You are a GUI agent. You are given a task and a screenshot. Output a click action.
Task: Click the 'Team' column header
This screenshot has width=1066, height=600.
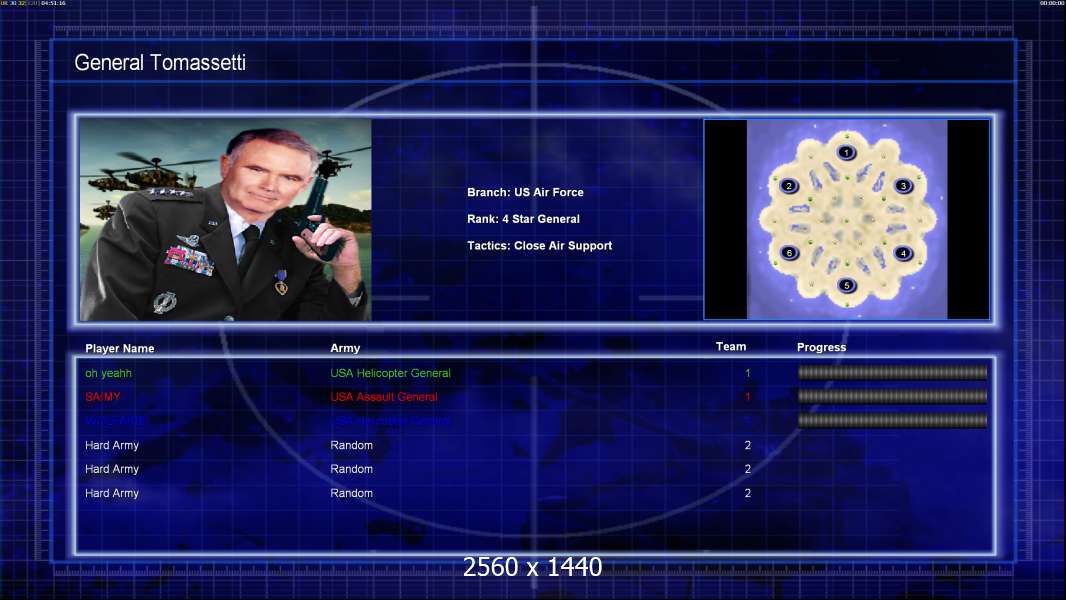[x=731, y=347]
